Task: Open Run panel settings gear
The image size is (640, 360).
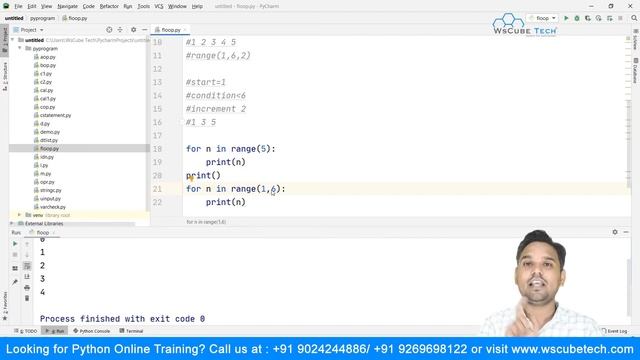Action: 615,232
